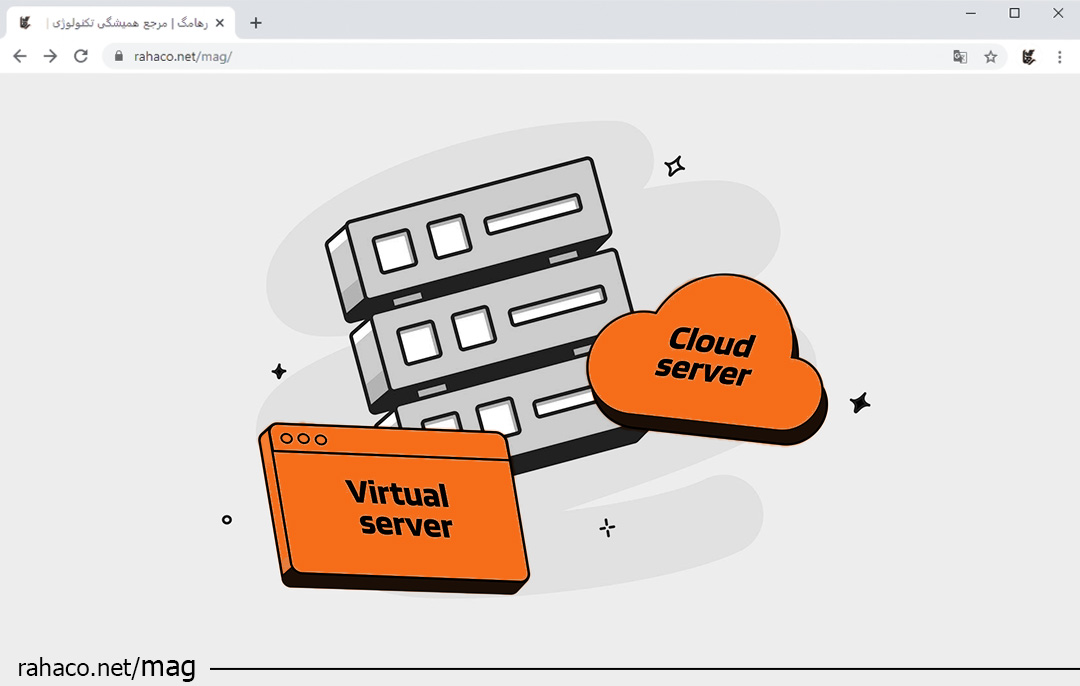This screenshot has height=686, width=1080.
Task: Click the orange Cloud server cloud
Action: pyautogui.click(x=705, y=360)
